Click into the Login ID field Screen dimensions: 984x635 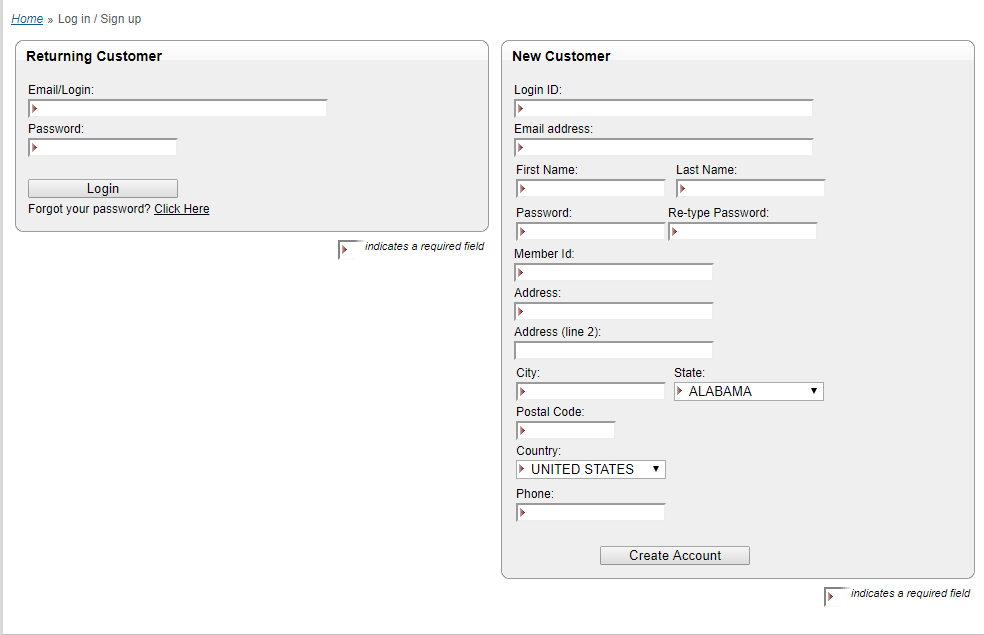point(664,109)
